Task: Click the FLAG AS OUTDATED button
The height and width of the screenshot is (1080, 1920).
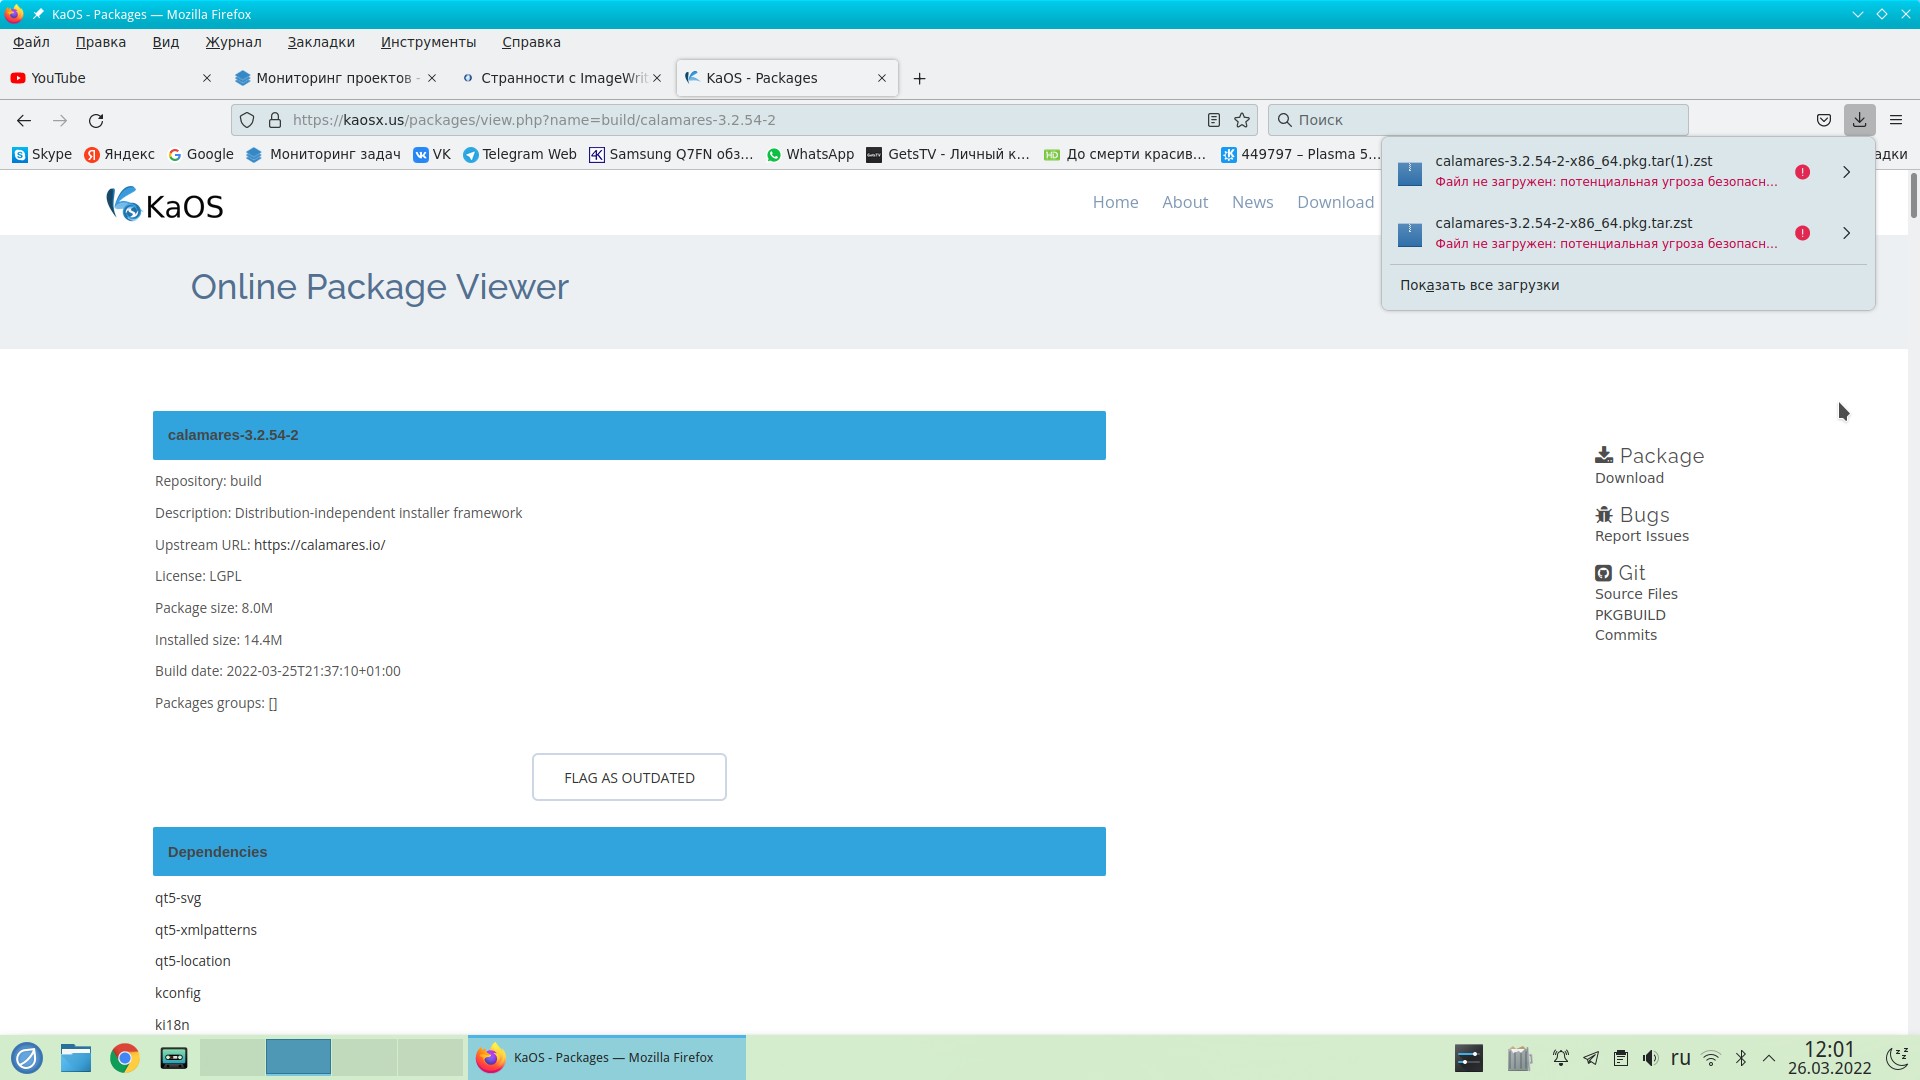Action: pos(629,778)
